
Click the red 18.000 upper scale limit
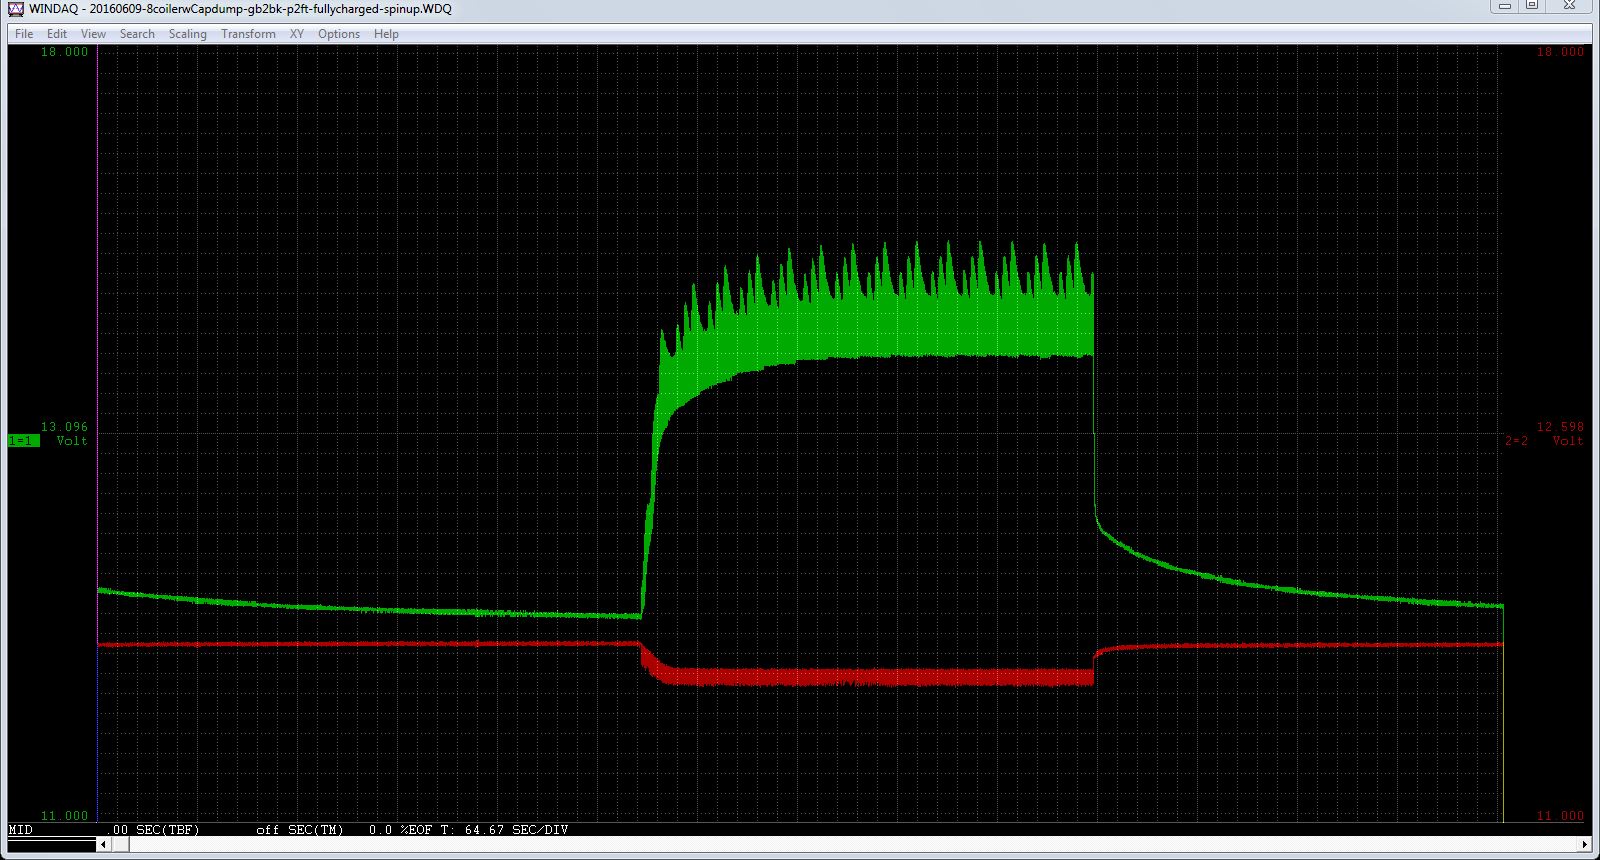[1560, 52]
